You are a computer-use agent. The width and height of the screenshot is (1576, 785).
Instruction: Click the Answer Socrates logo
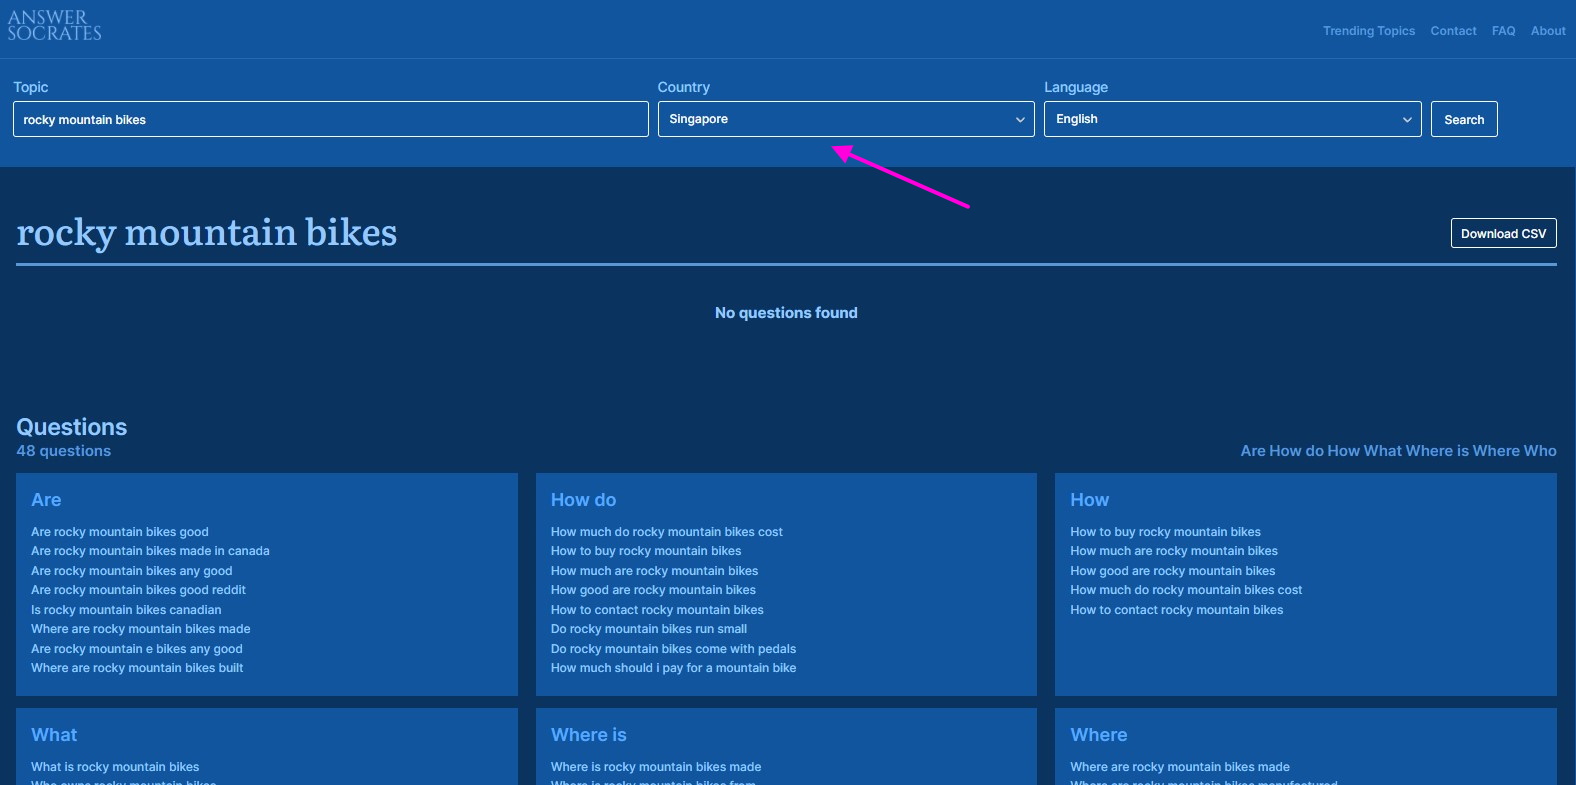[x=55, y=26]
